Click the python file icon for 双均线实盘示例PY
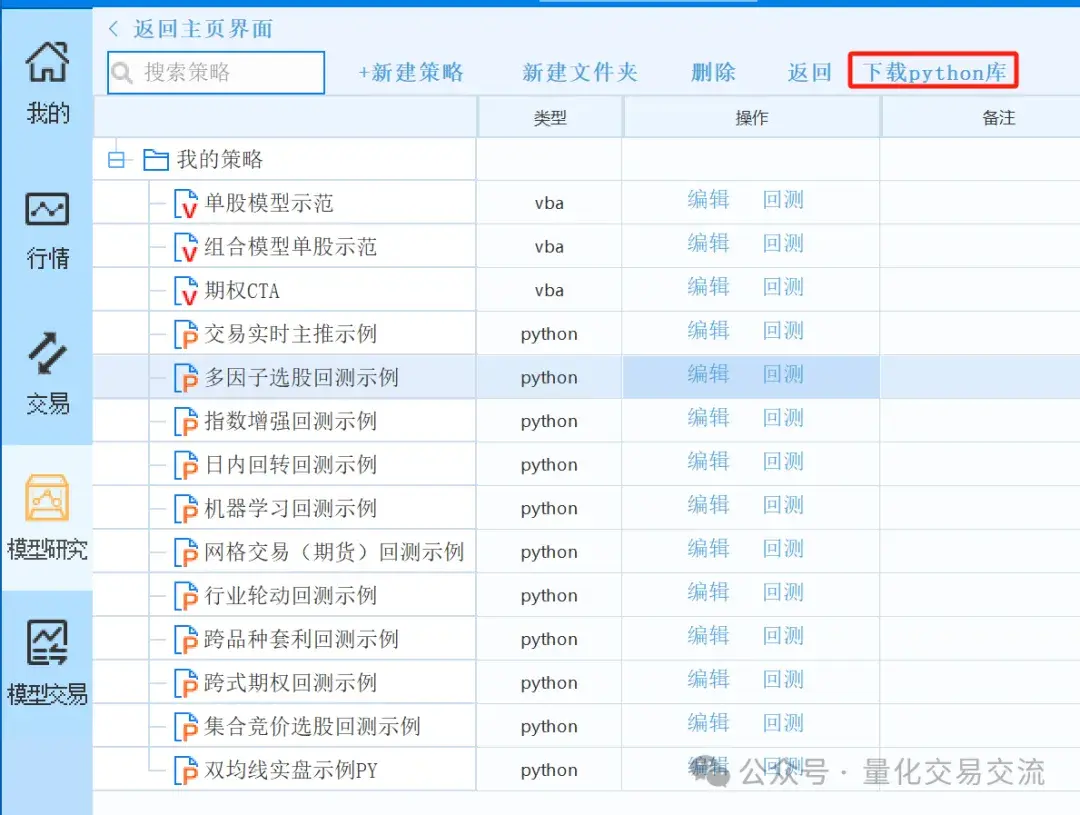 point(186,770)
